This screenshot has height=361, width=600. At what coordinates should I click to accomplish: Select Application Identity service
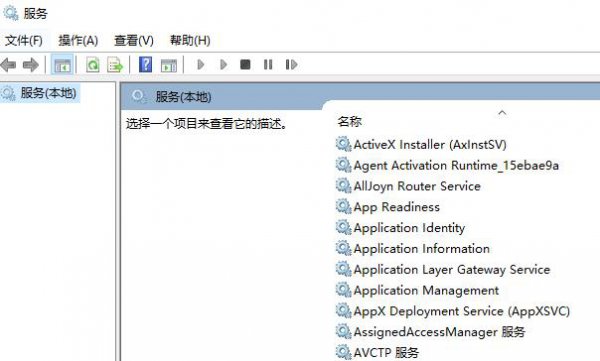[x=409, y=228]
